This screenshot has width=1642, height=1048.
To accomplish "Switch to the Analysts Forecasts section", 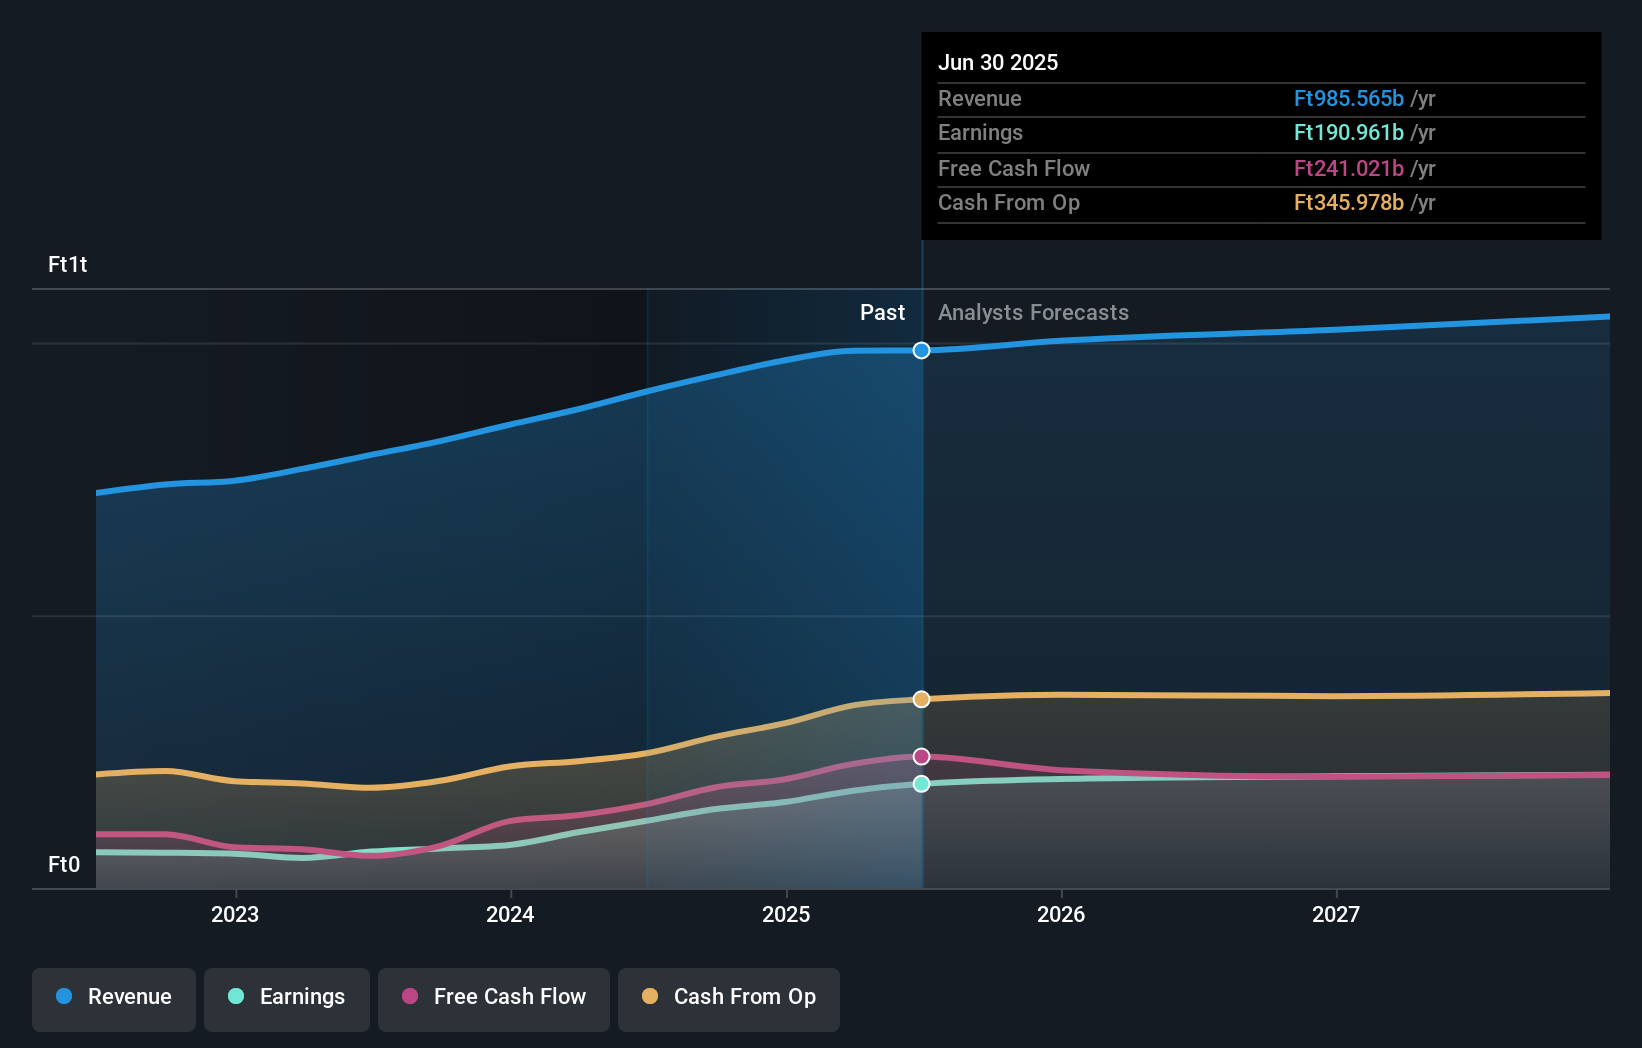I will [1033, 312].
